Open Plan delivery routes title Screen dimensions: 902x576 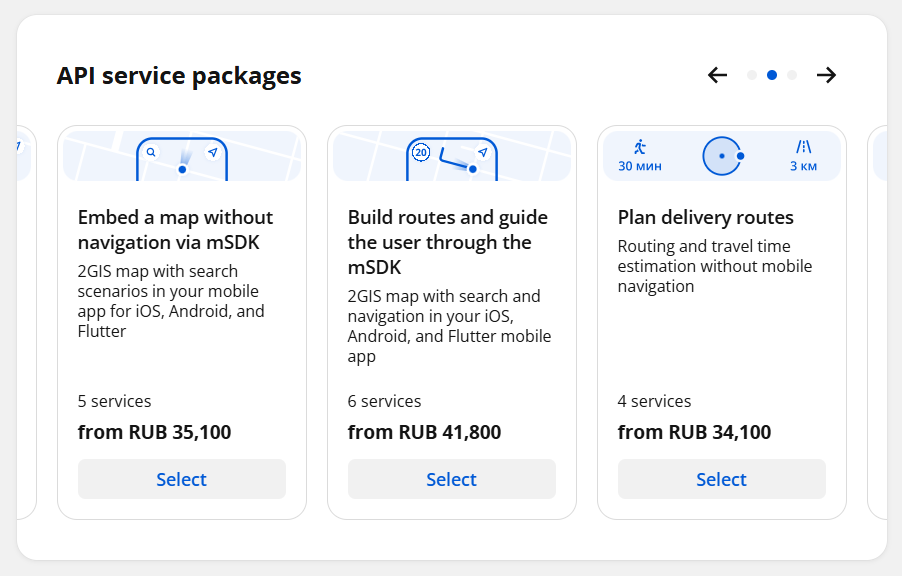(706, 218)
